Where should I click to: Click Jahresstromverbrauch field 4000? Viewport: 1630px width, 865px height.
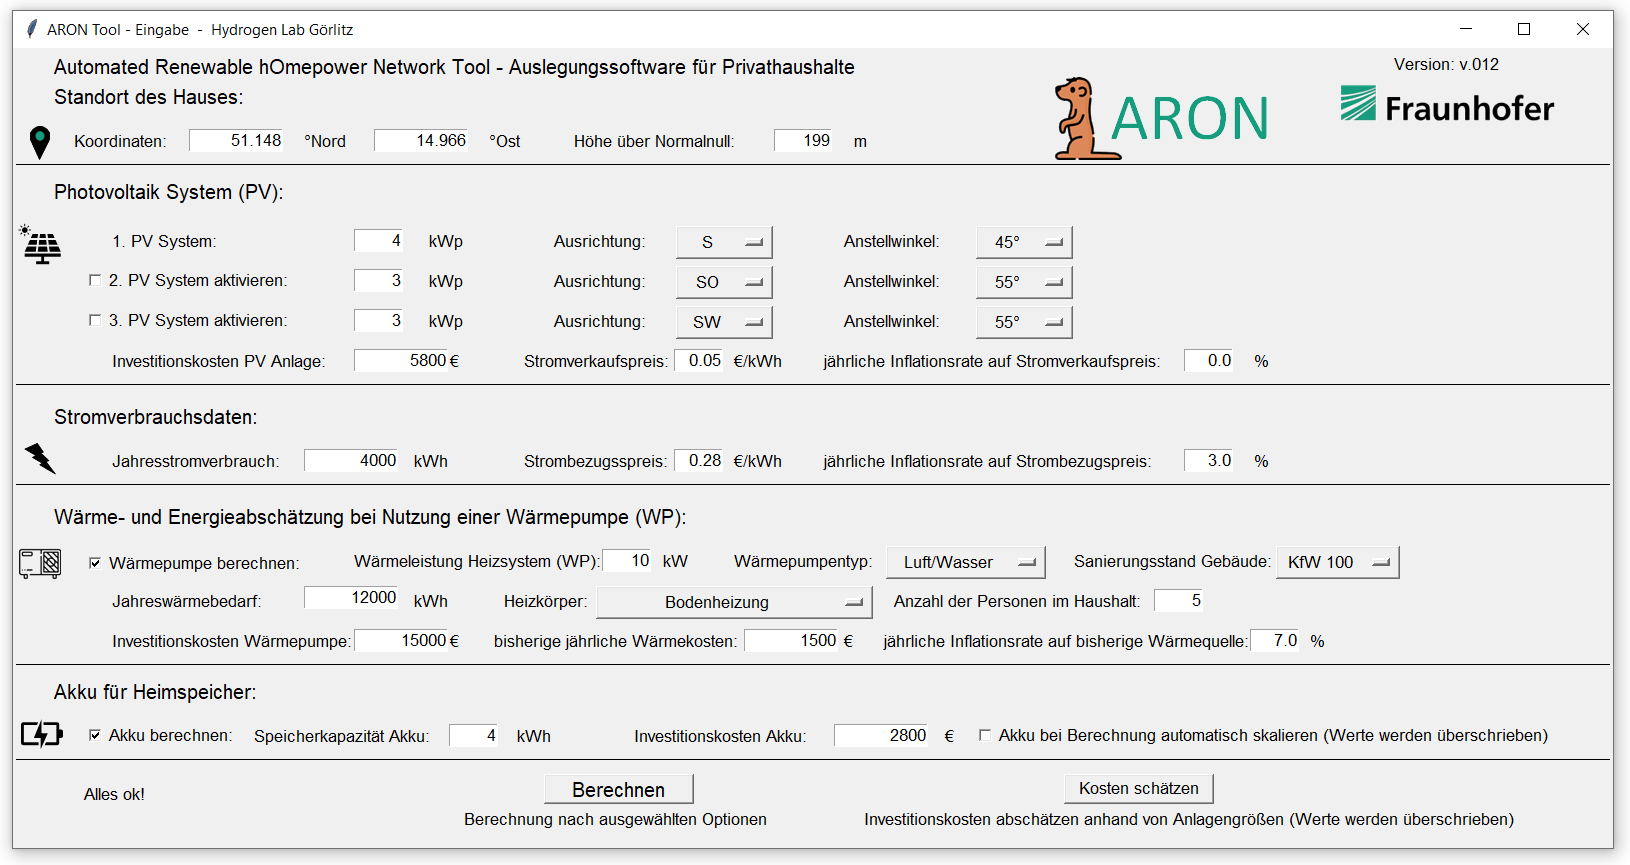point(351,460)
